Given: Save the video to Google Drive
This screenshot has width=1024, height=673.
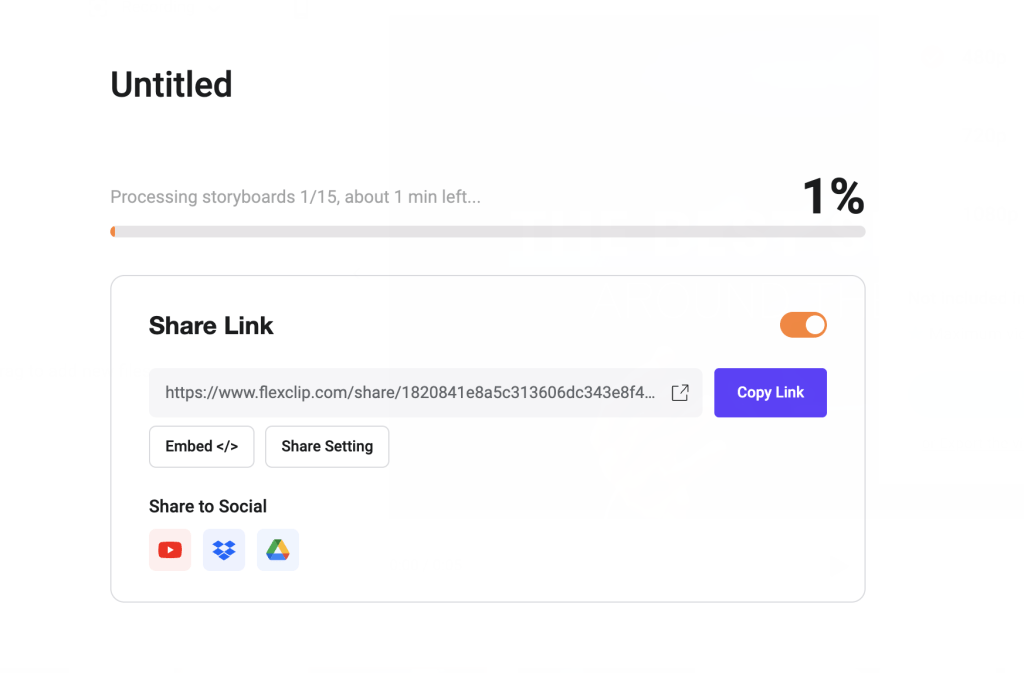Looking at the screenshot, I should coord(278,550).
